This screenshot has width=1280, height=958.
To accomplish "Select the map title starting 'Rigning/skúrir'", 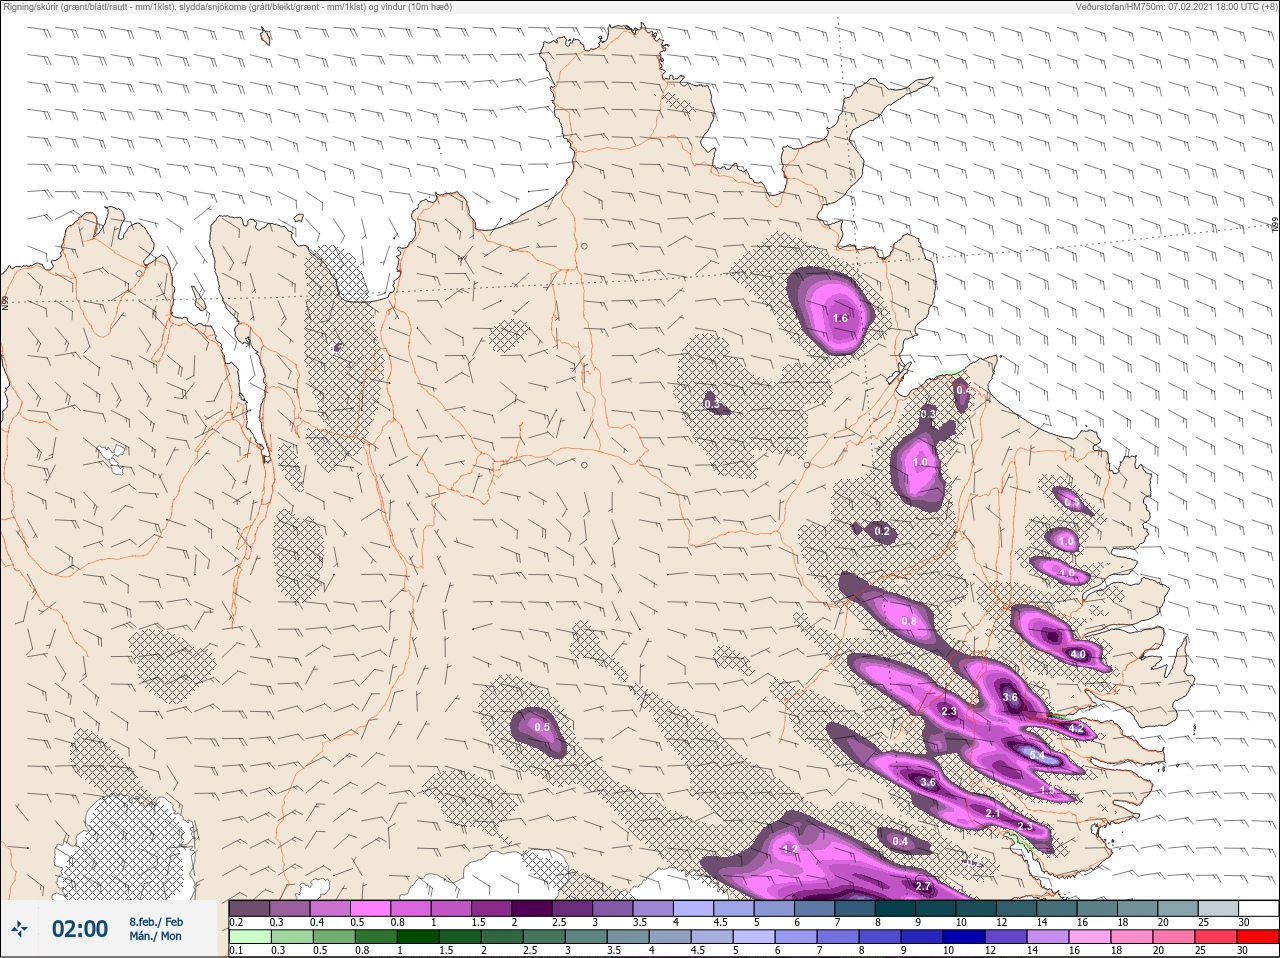I will (229, 7).
